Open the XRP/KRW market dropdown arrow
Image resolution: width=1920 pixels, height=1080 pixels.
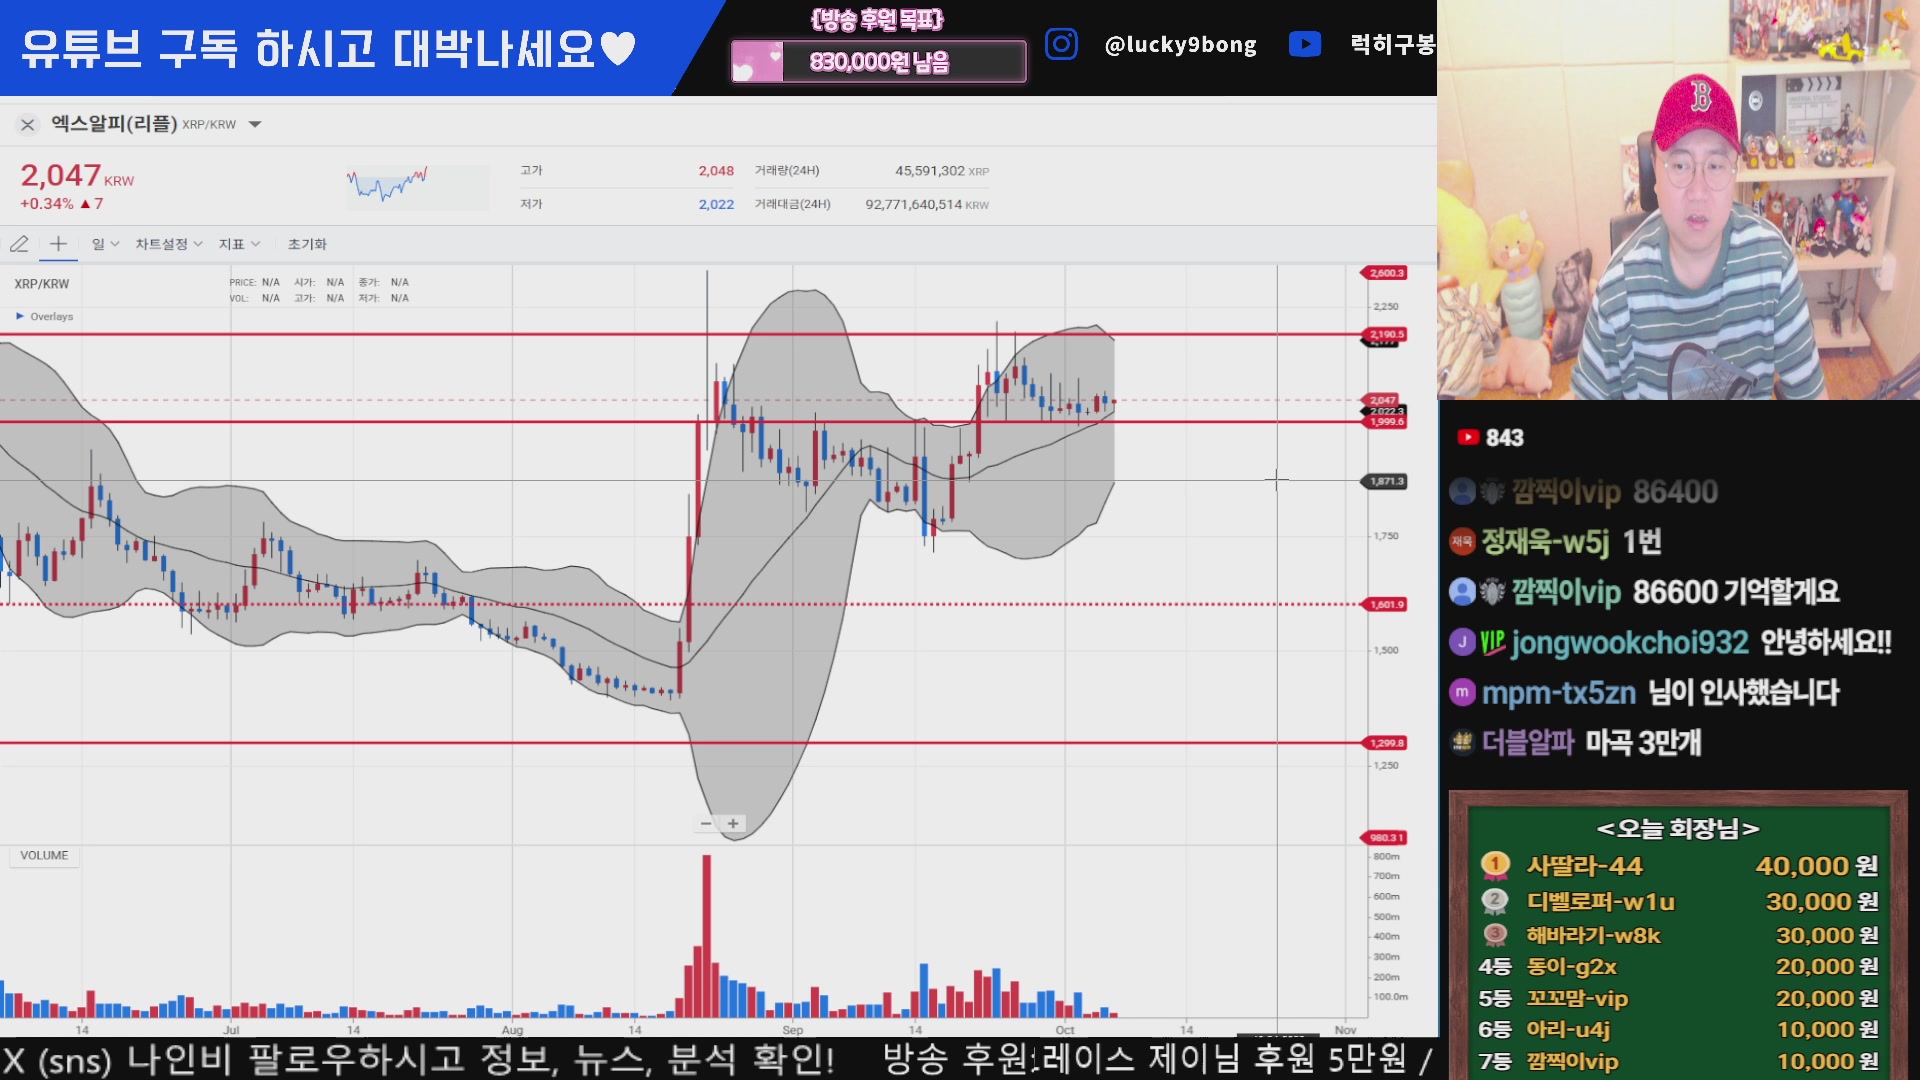pyautogui.click(x=255, y=125)
